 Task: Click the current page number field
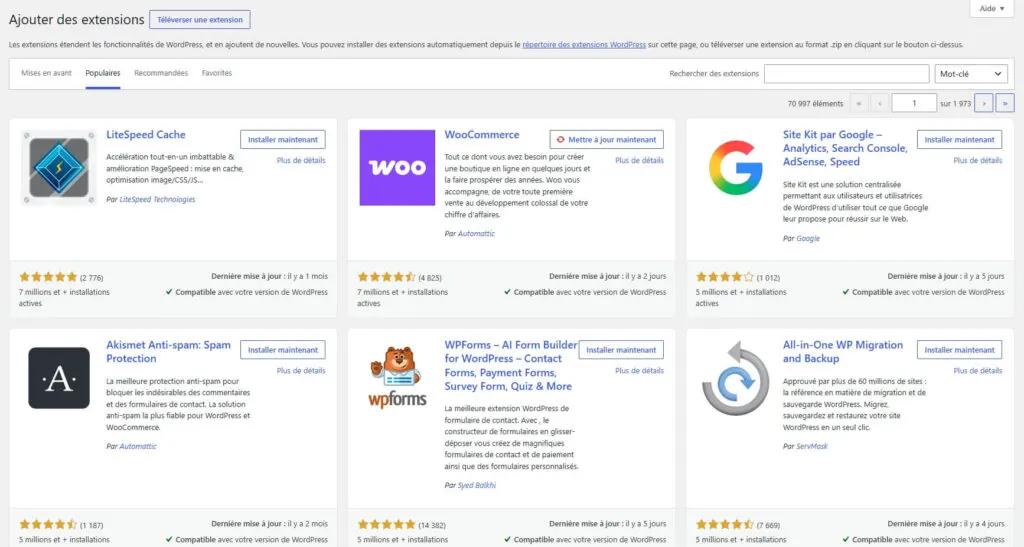tap(914, 103)
